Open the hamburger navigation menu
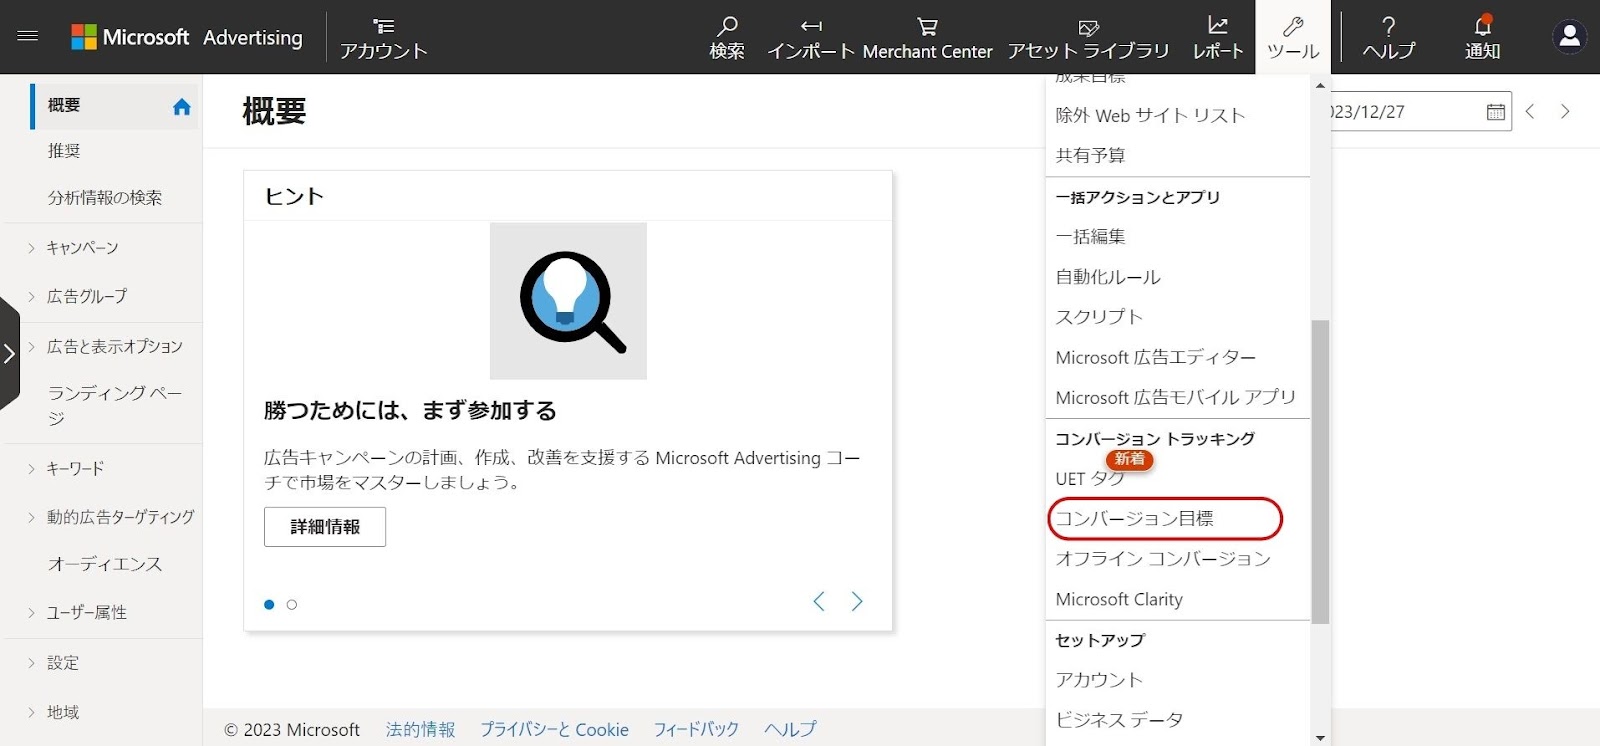Image resolution: width=1600 pixels, height=746 pixels. tap(28, 36)
